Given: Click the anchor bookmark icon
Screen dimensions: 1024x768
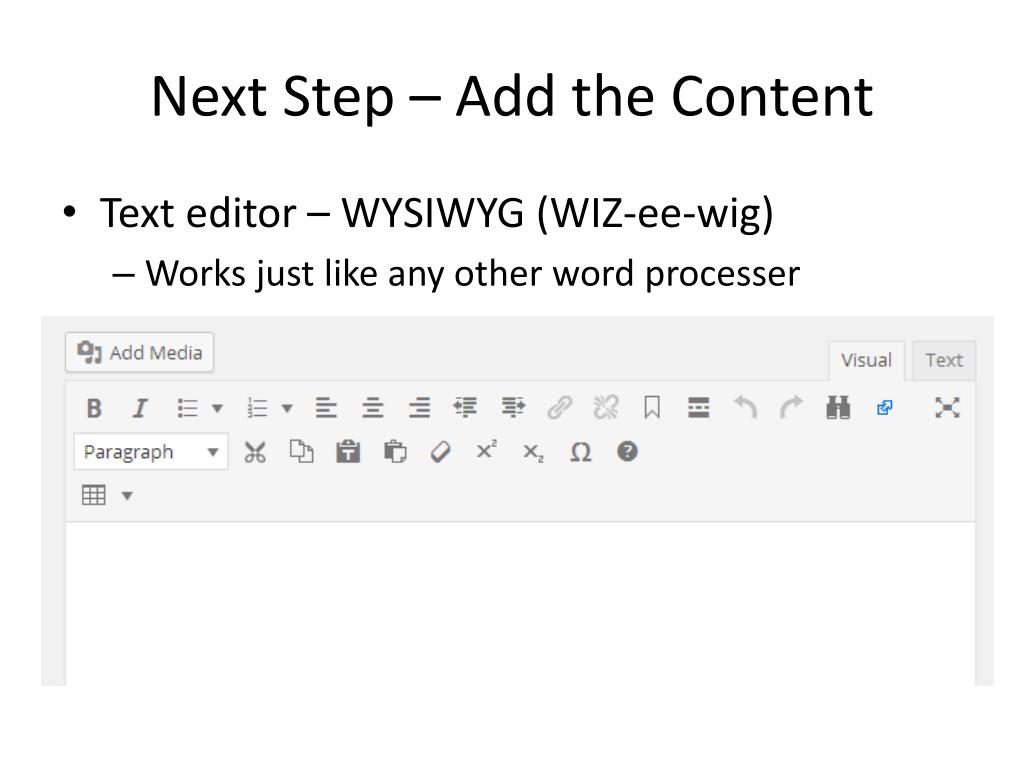Looking at the screenshot, I should [x=652, y=408].
